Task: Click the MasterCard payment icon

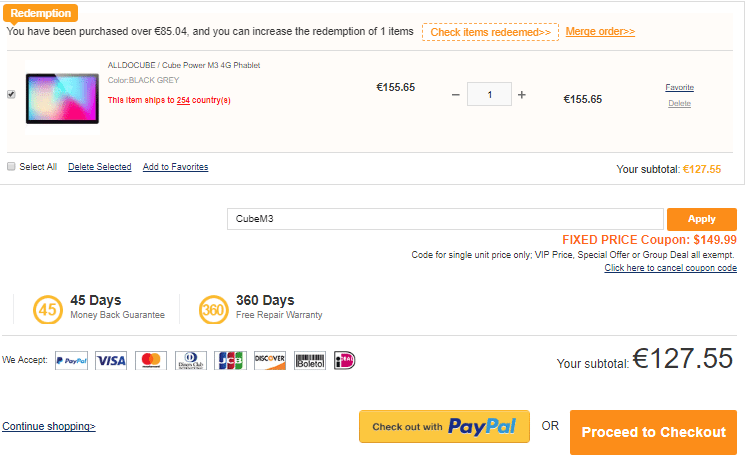Action: coord(151,360)
